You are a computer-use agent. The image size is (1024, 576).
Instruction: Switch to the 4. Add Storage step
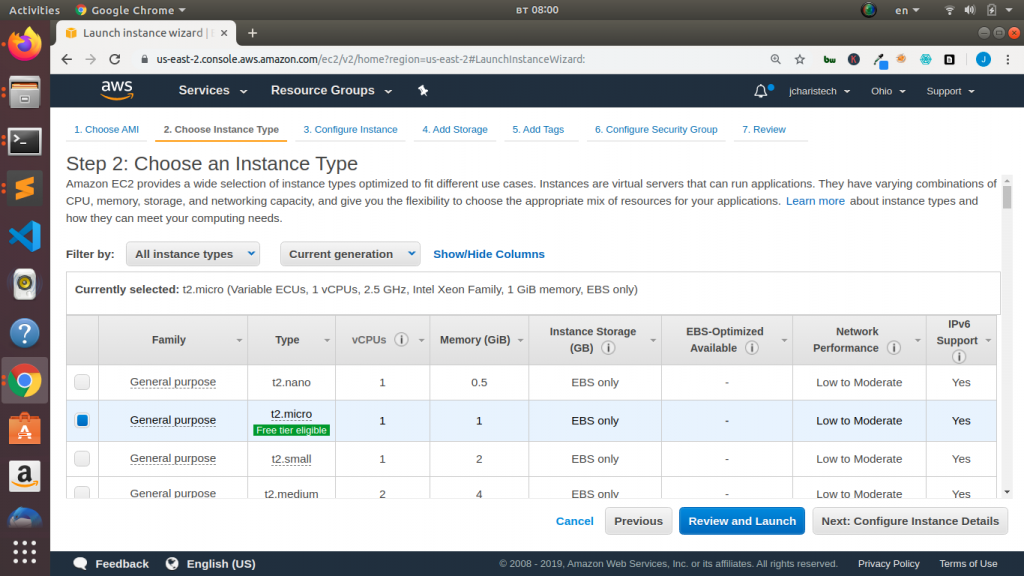point(455,129)
